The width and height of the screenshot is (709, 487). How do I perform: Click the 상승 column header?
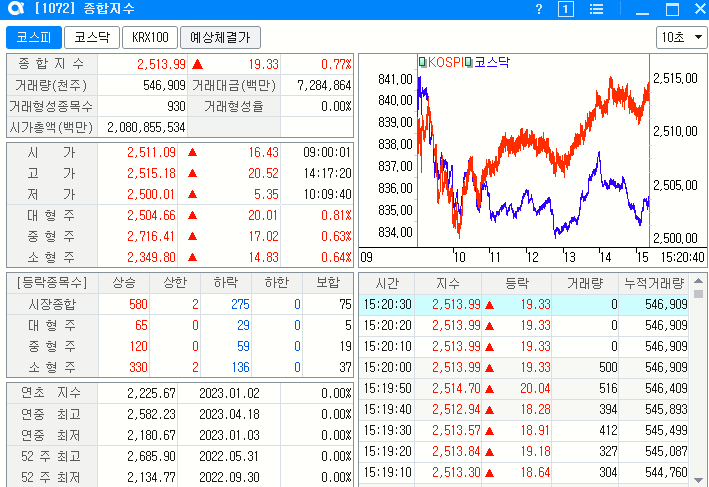[124, 283]
